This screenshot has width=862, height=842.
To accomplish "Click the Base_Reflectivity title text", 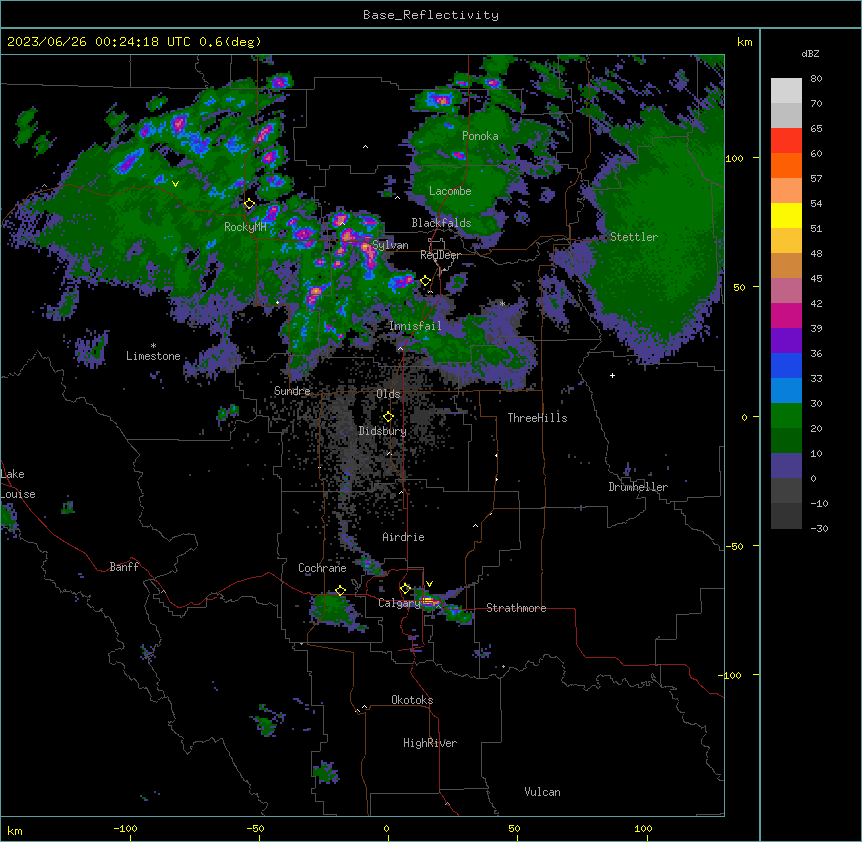I will click(431, 15).
